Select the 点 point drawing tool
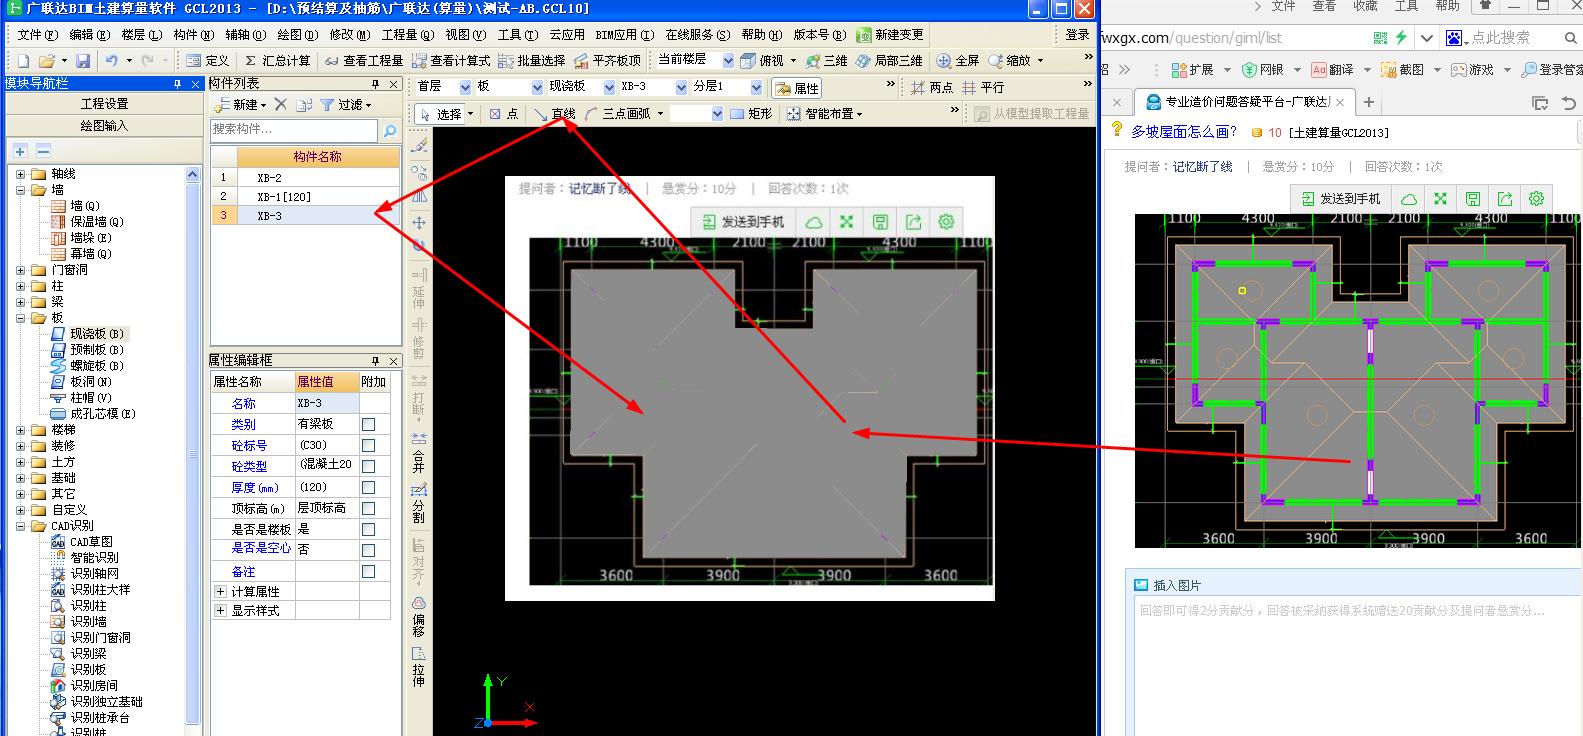 pos(504,114)
